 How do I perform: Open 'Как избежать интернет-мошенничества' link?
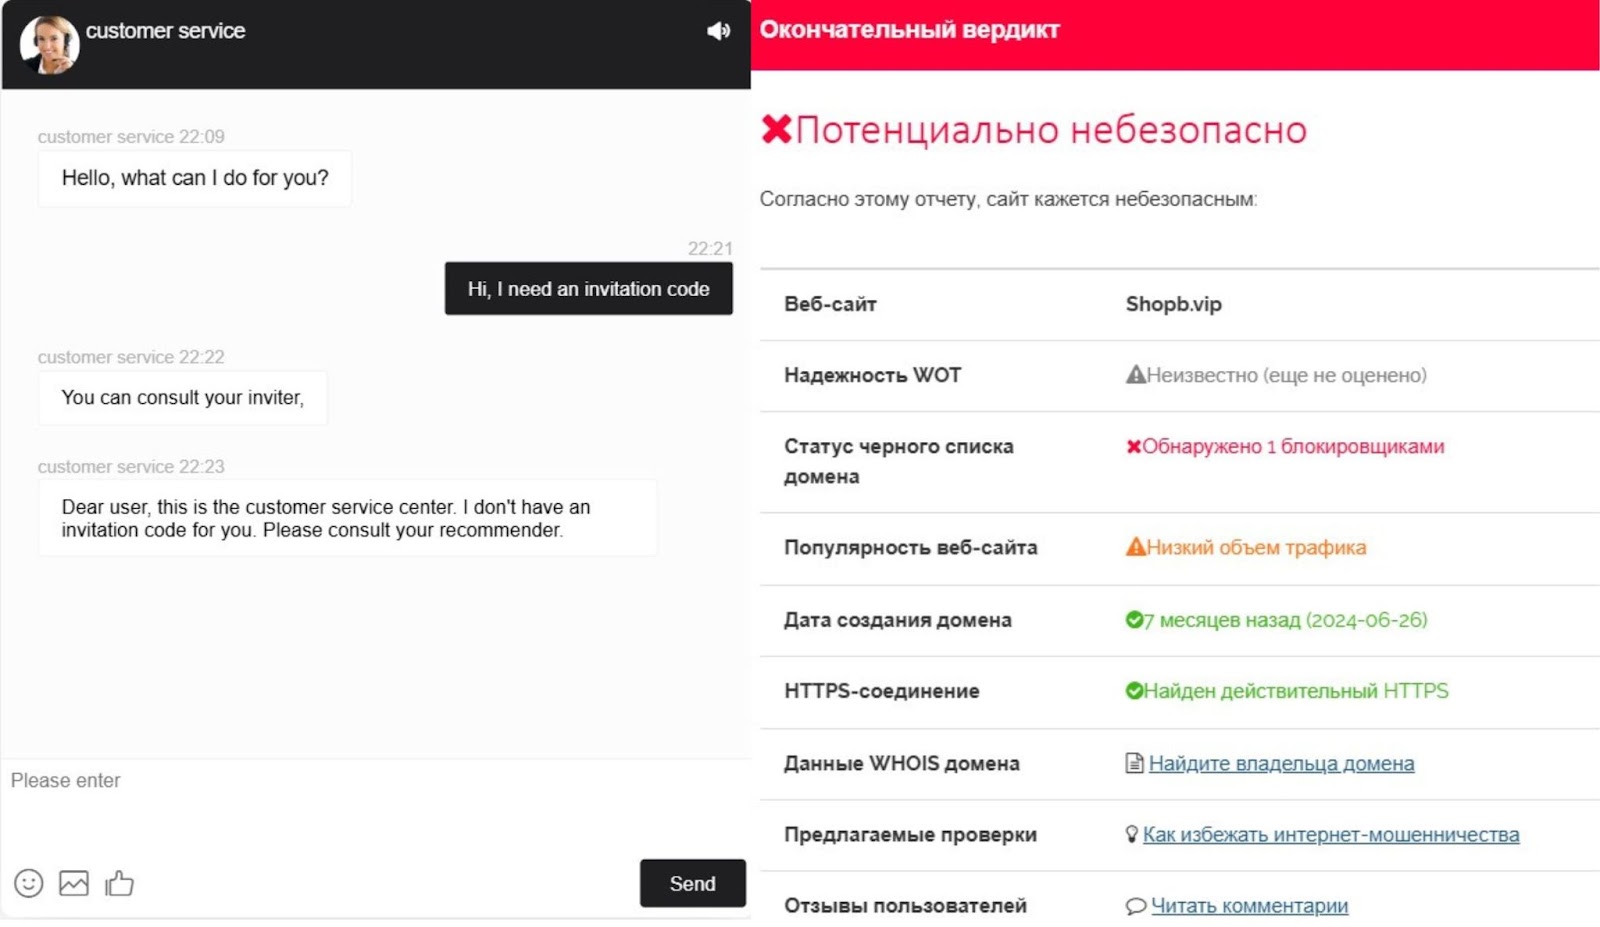coord(1330,835)
